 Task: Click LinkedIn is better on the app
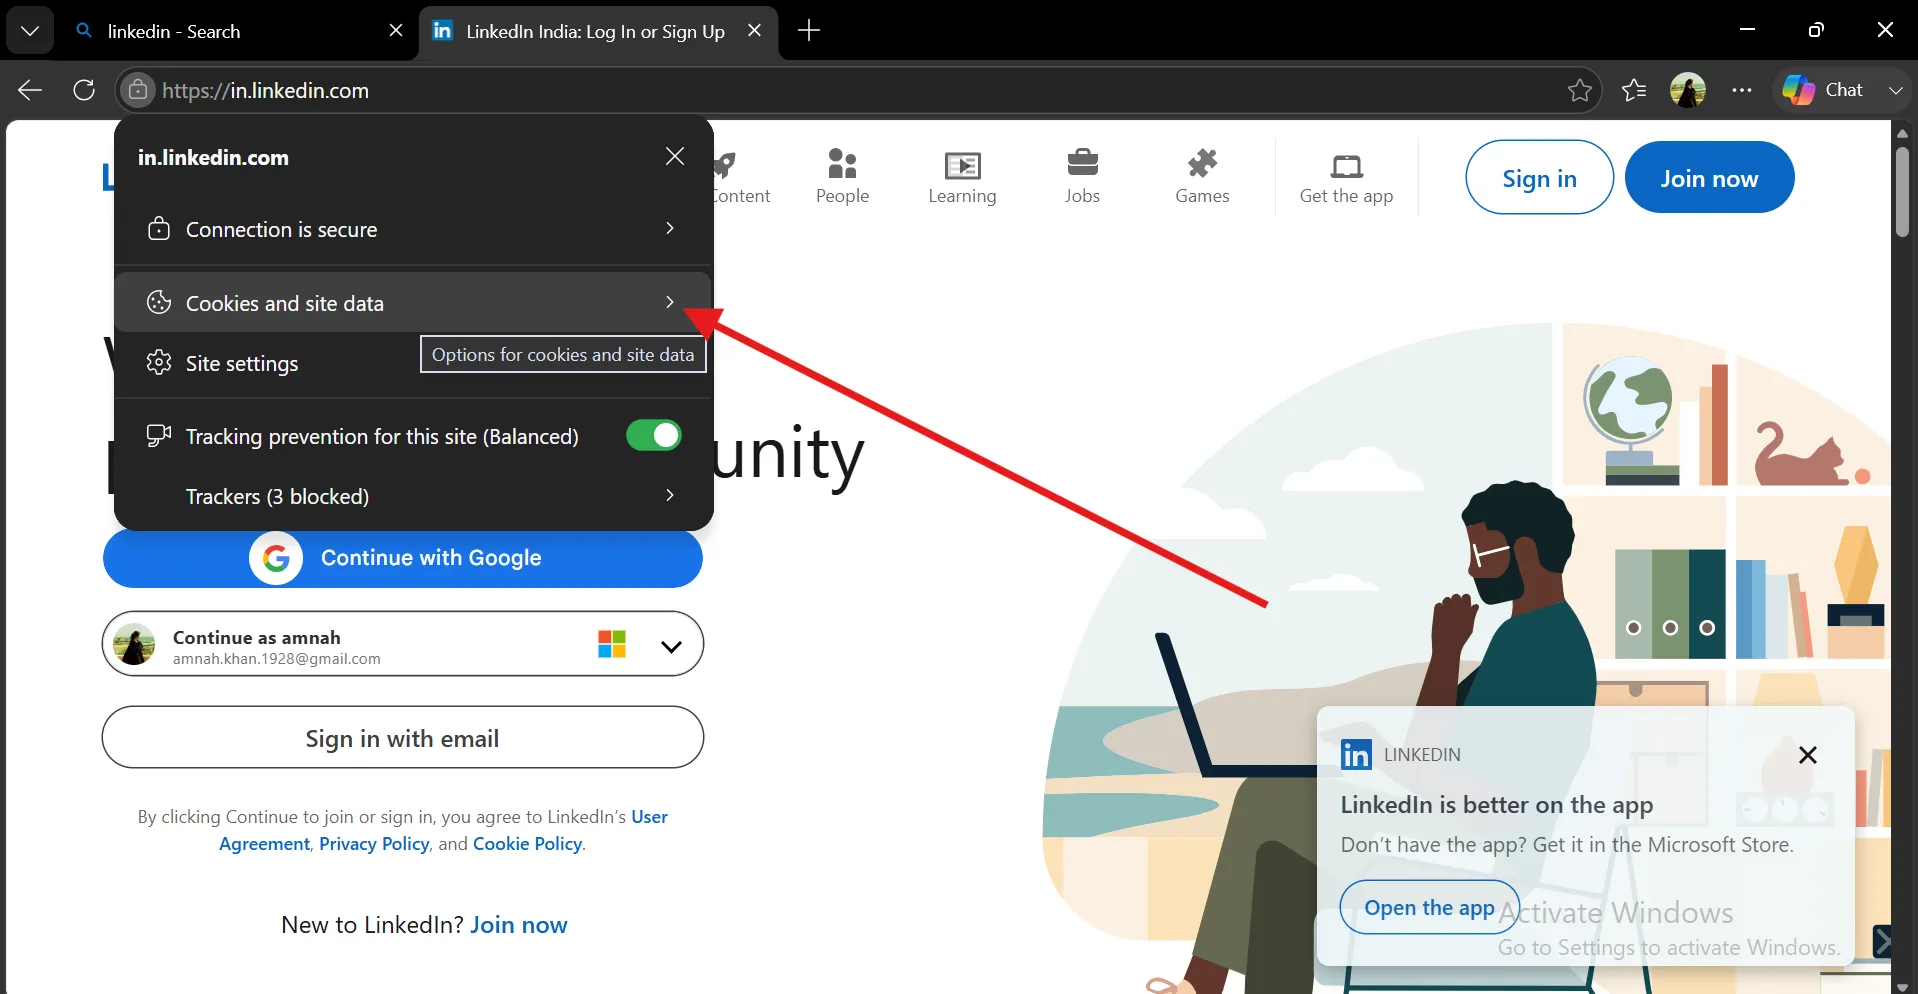[1497, 805]
